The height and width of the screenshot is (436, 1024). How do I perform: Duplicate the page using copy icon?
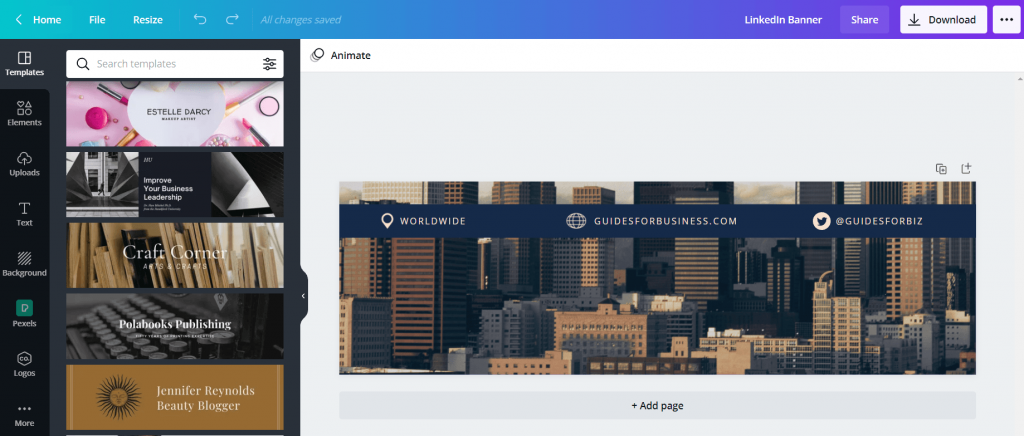941,169
